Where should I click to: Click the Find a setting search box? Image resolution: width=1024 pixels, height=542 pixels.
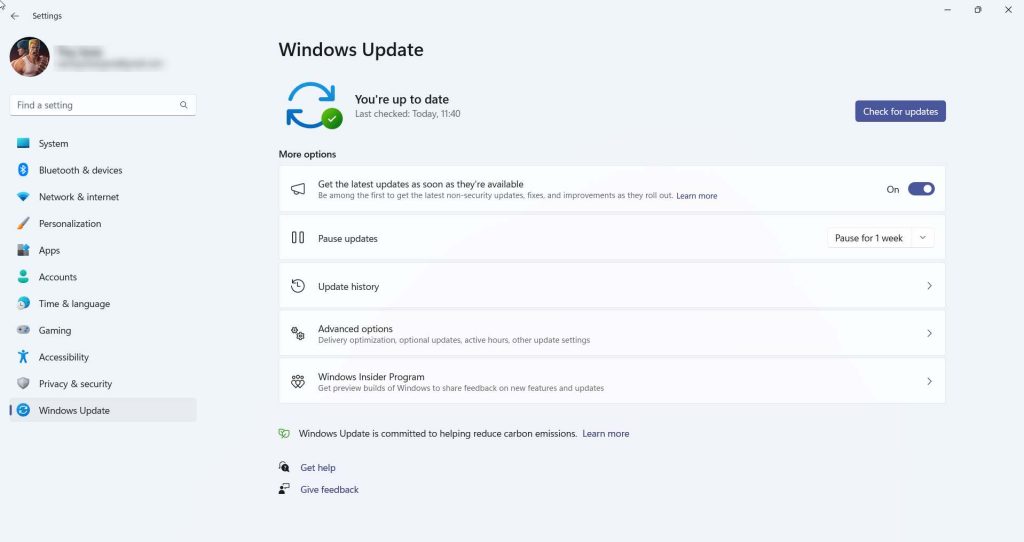point(103,105)
